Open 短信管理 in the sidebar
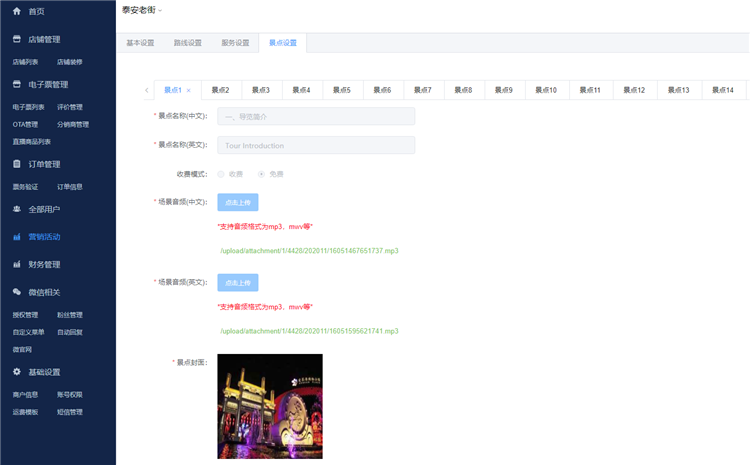Viewport: 750px width, 465px height. (70, 412)
